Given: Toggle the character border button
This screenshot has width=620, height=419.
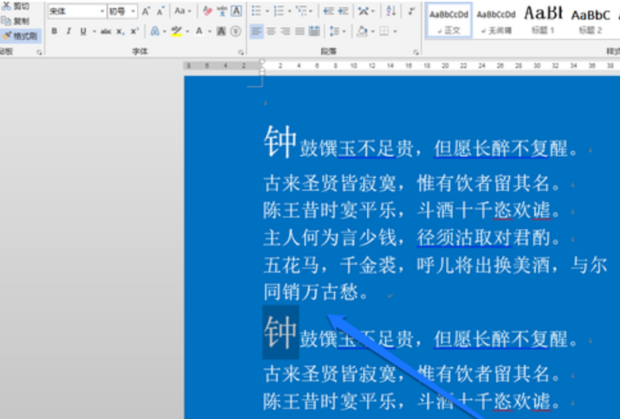Looking at the screenshot, I should click(236, 11).
